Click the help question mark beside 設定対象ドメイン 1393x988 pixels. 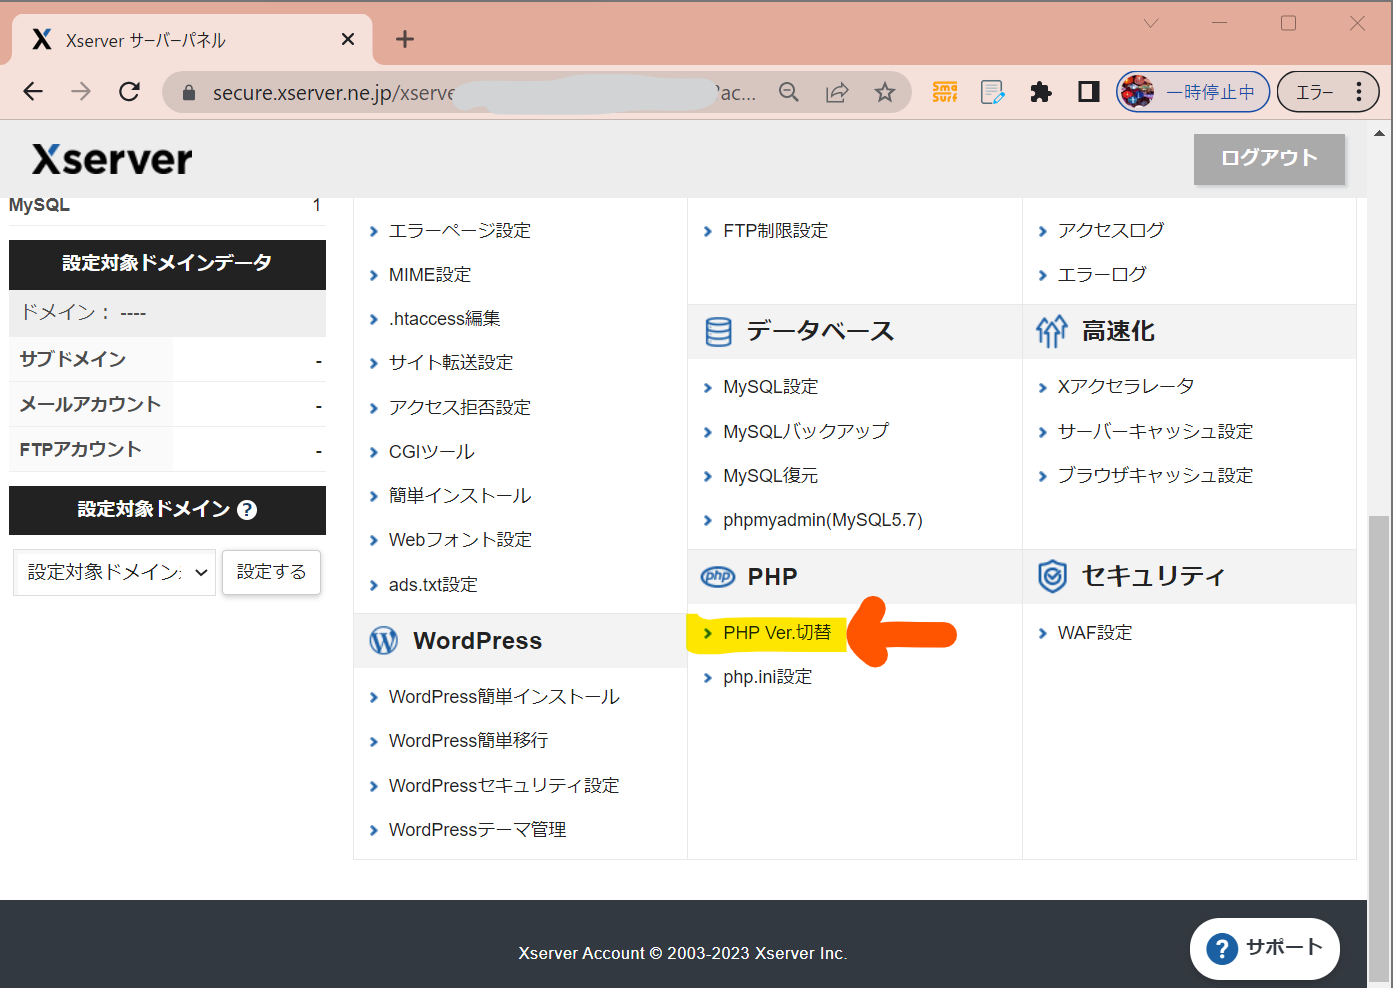[x=247, y=510]
